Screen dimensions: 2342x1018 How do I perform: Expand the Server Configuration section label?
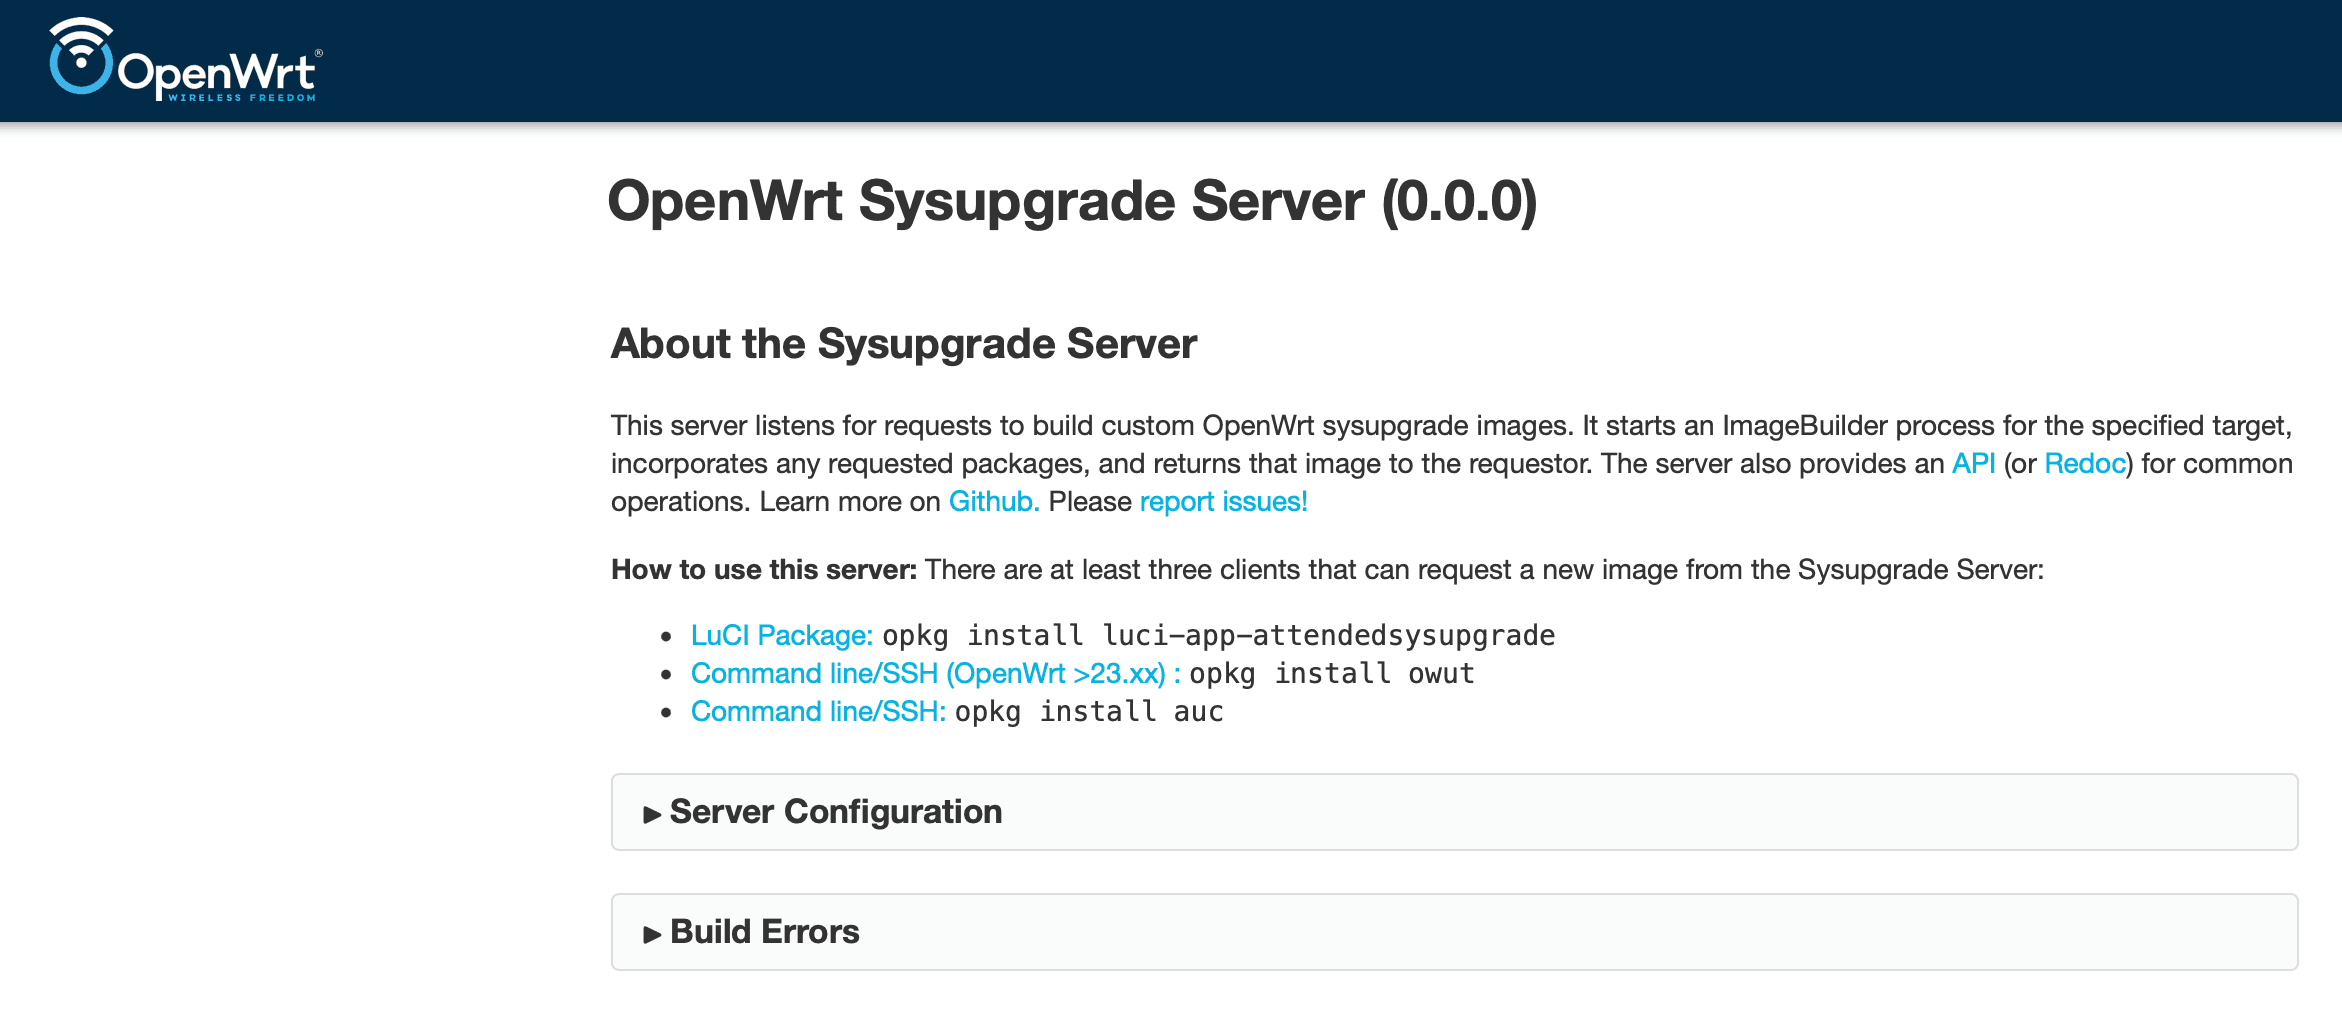(x=835, y=812)
